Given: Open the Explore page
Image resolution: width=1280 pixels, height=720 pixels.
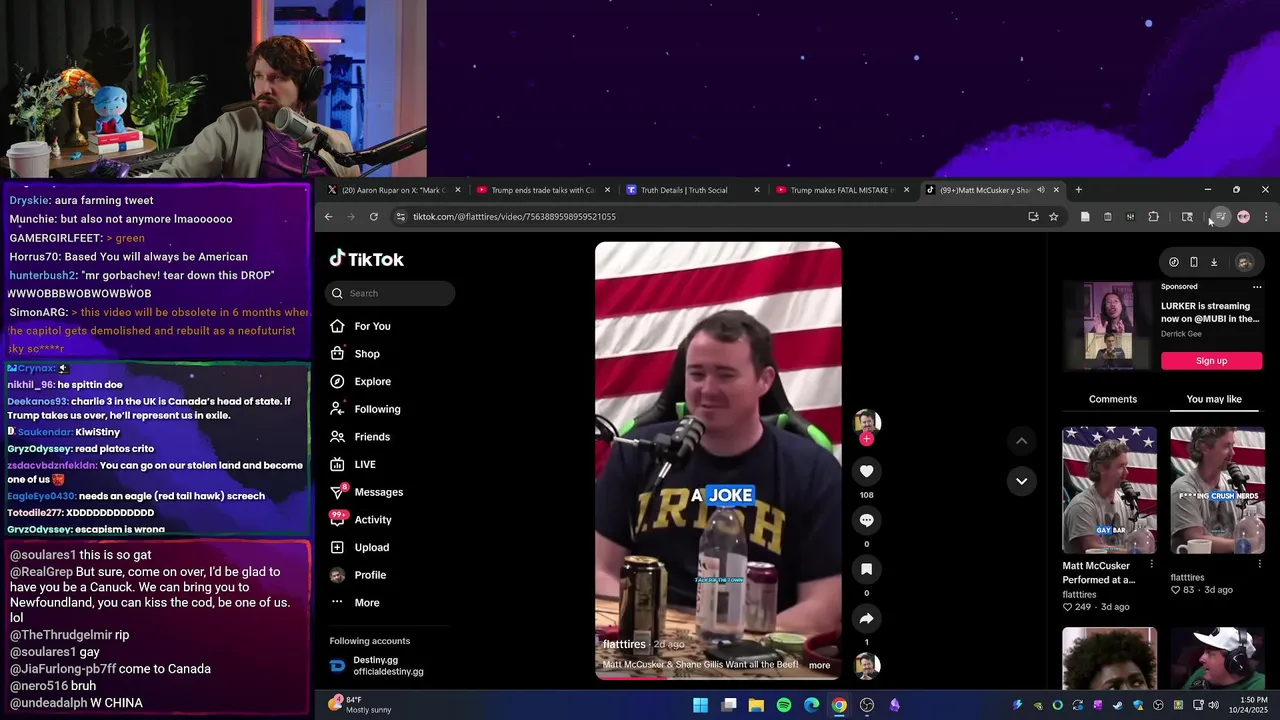Looking at the screenshot, I should click(361, 381).
